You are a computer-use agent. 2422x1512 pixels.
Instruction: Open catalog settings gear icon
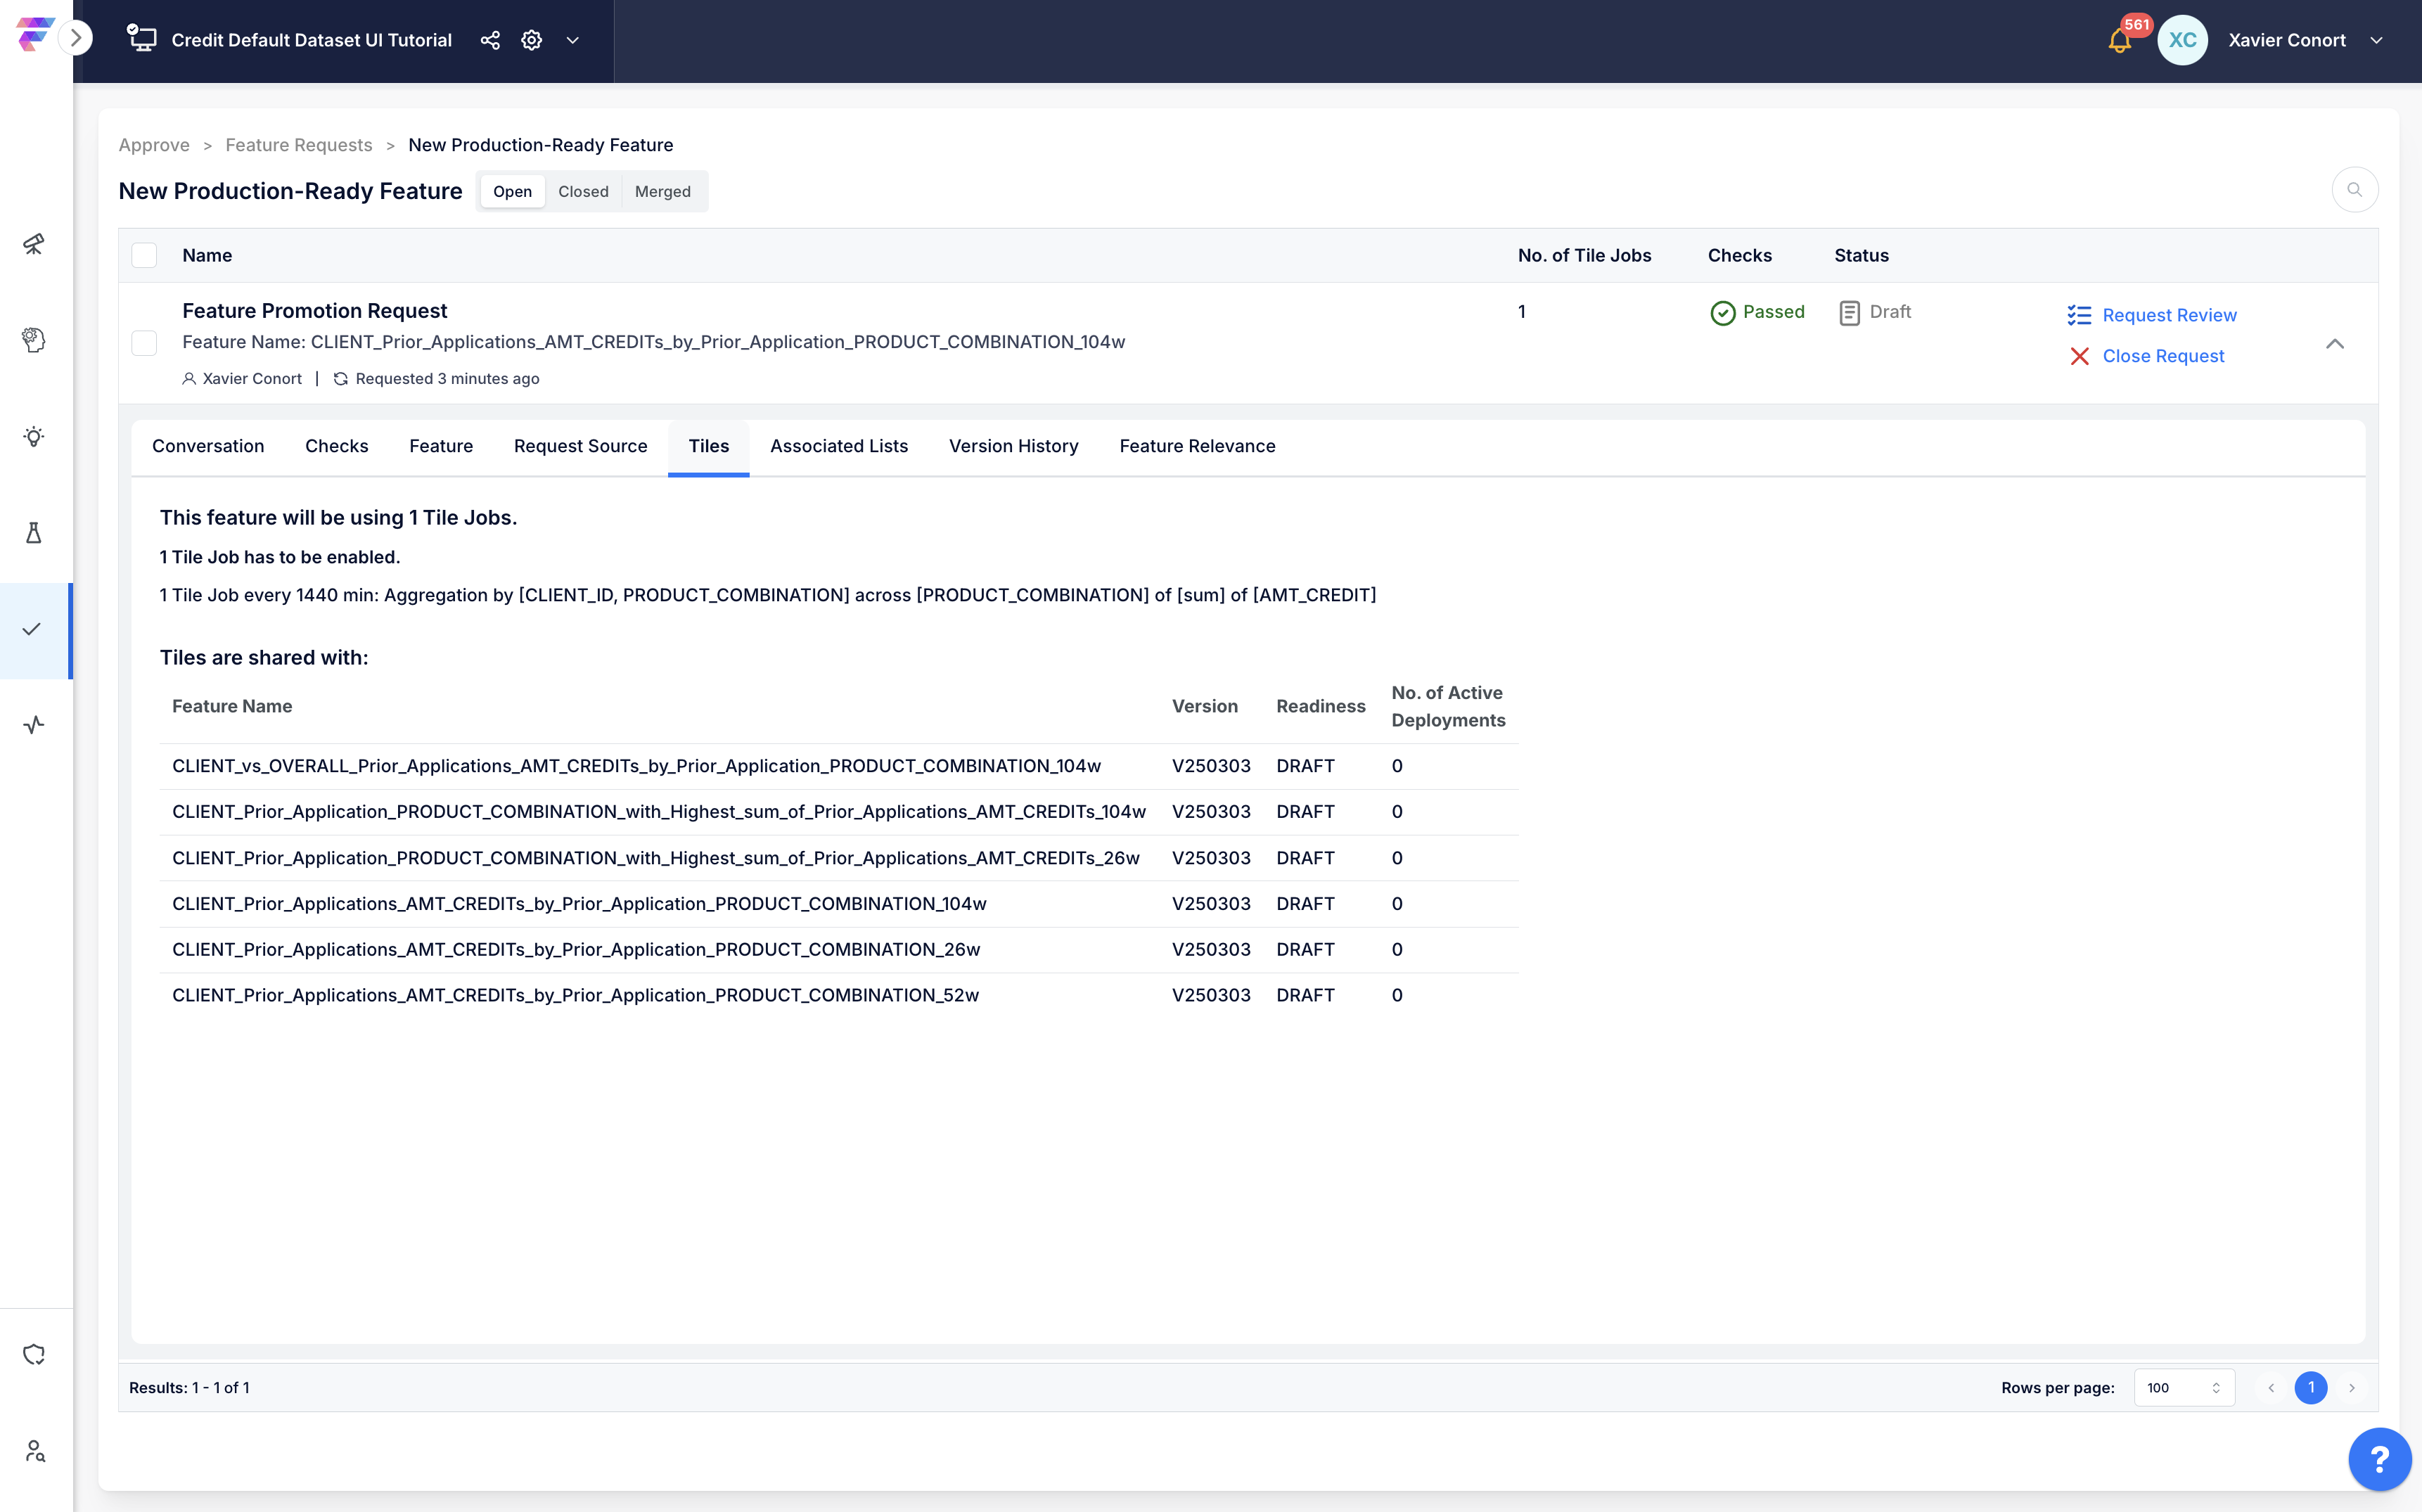(x=531, y=40)
